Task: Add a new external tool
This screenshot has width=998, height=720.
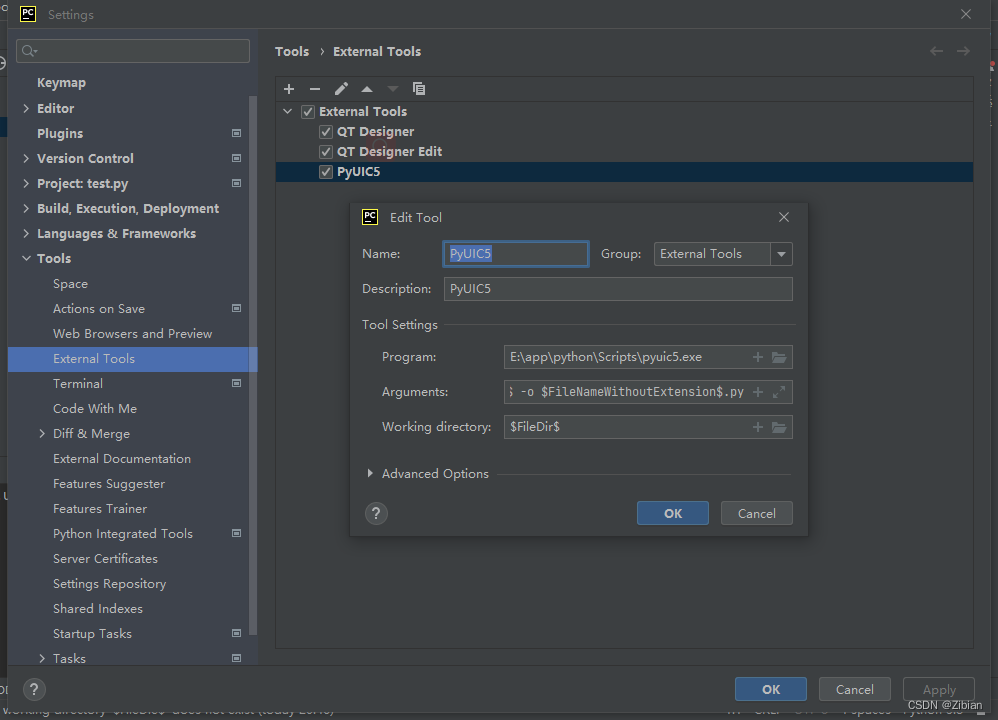Action: [x=289, y=88]
